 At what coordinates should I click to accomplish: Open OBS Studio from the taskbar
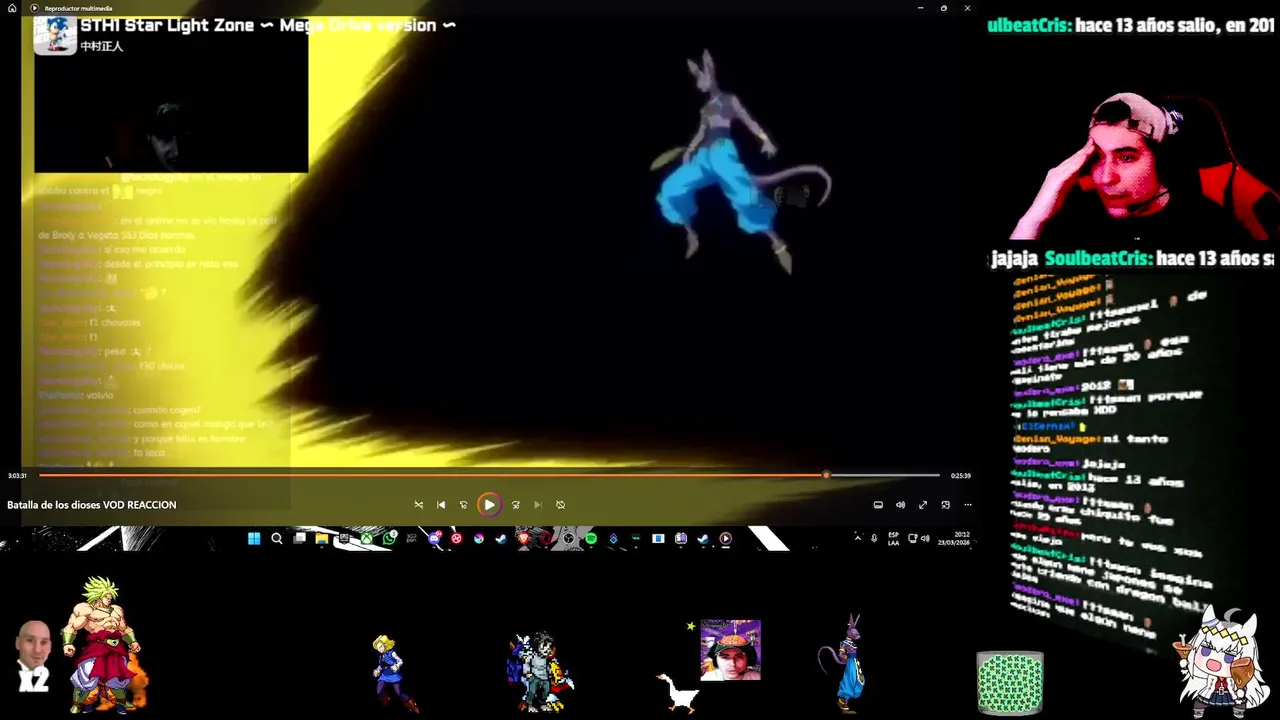coord(568,539)
